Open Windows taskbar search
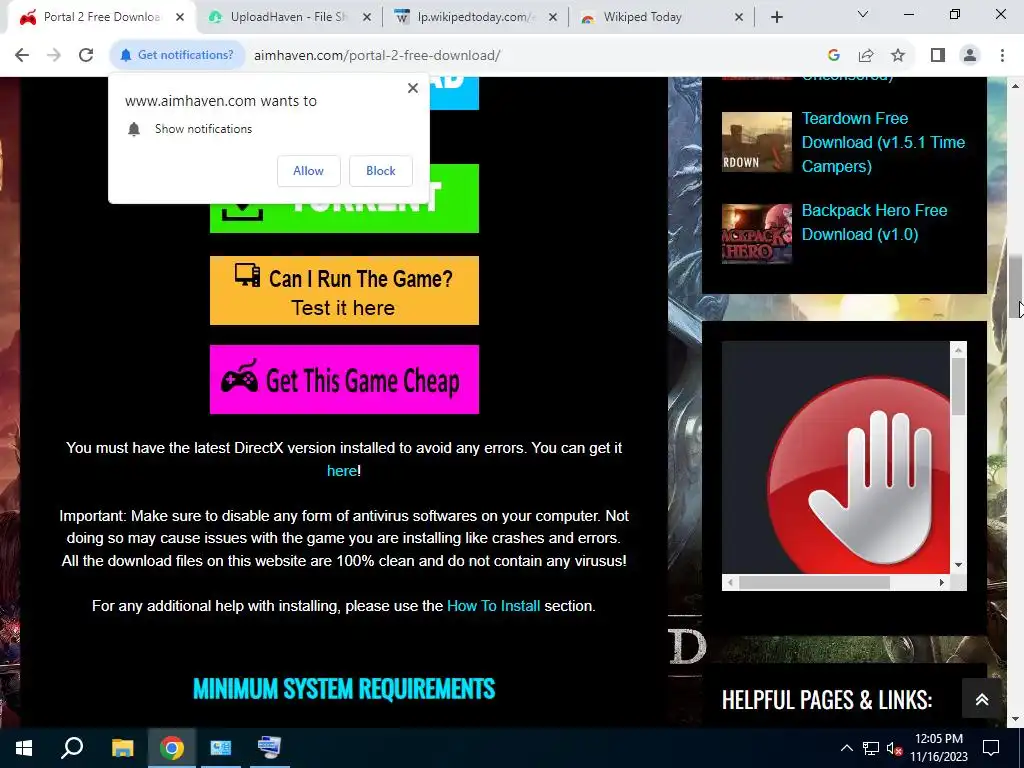 coord(72,748)
